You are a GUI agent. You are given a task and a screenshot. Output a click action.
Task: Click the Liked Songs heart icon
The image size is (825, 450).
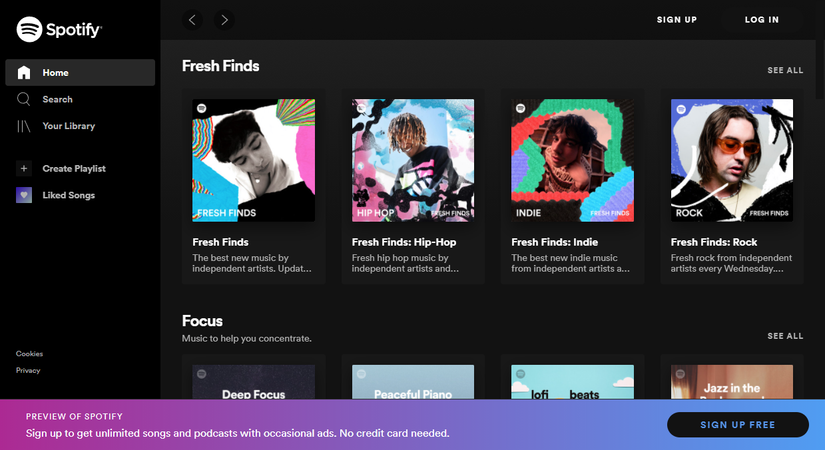pyautogui.click(x=24, y=195)
